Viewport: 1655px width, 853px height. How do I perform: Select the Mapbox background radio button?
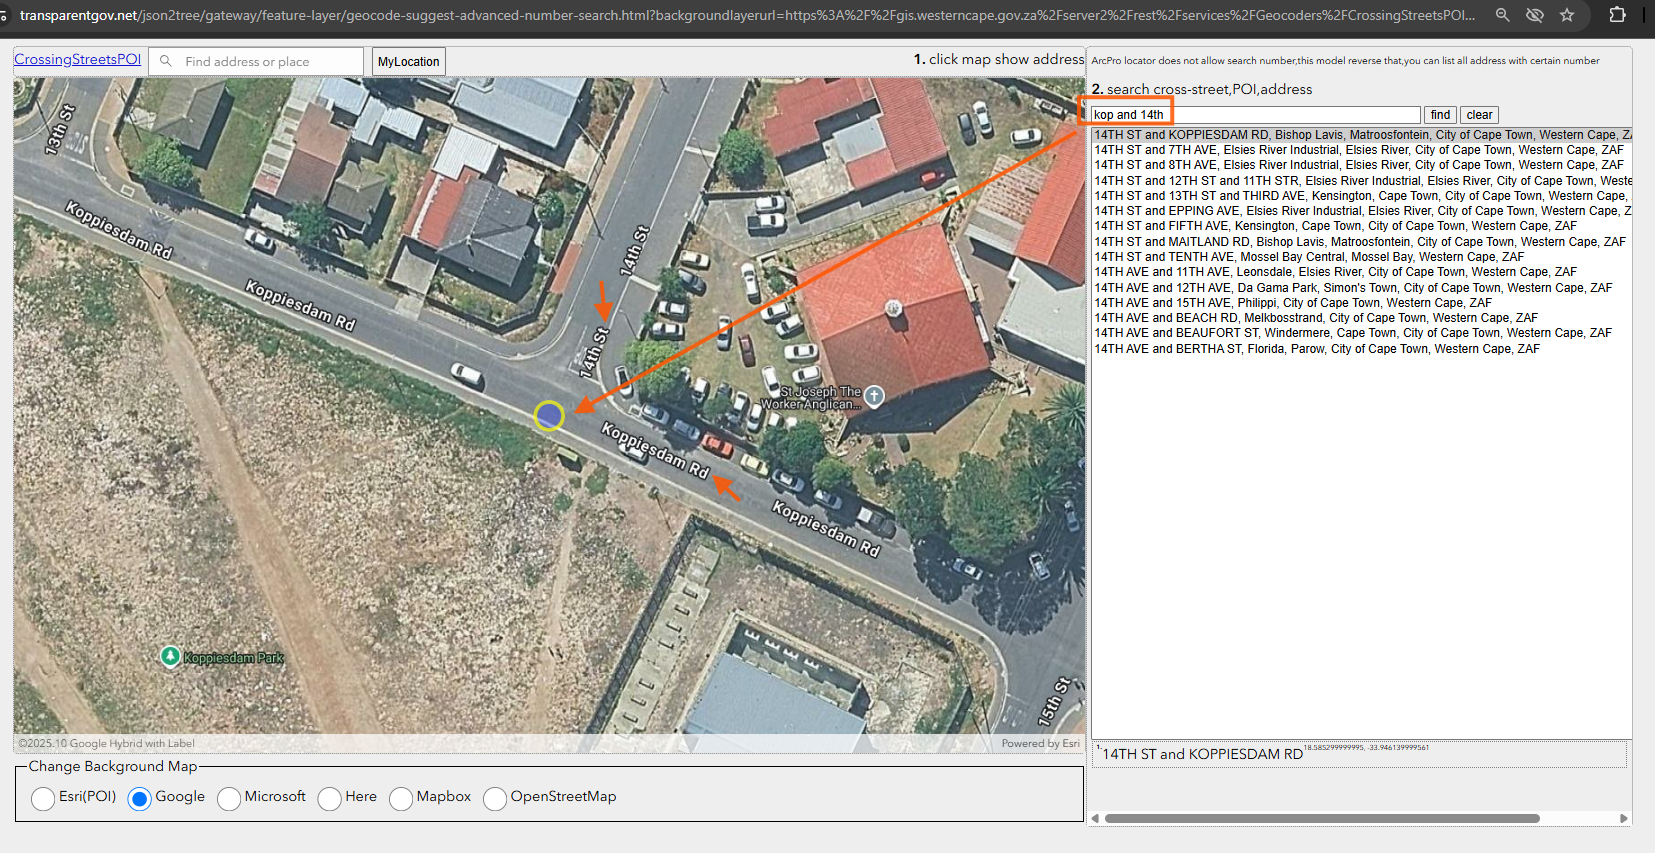coord(401,798)
